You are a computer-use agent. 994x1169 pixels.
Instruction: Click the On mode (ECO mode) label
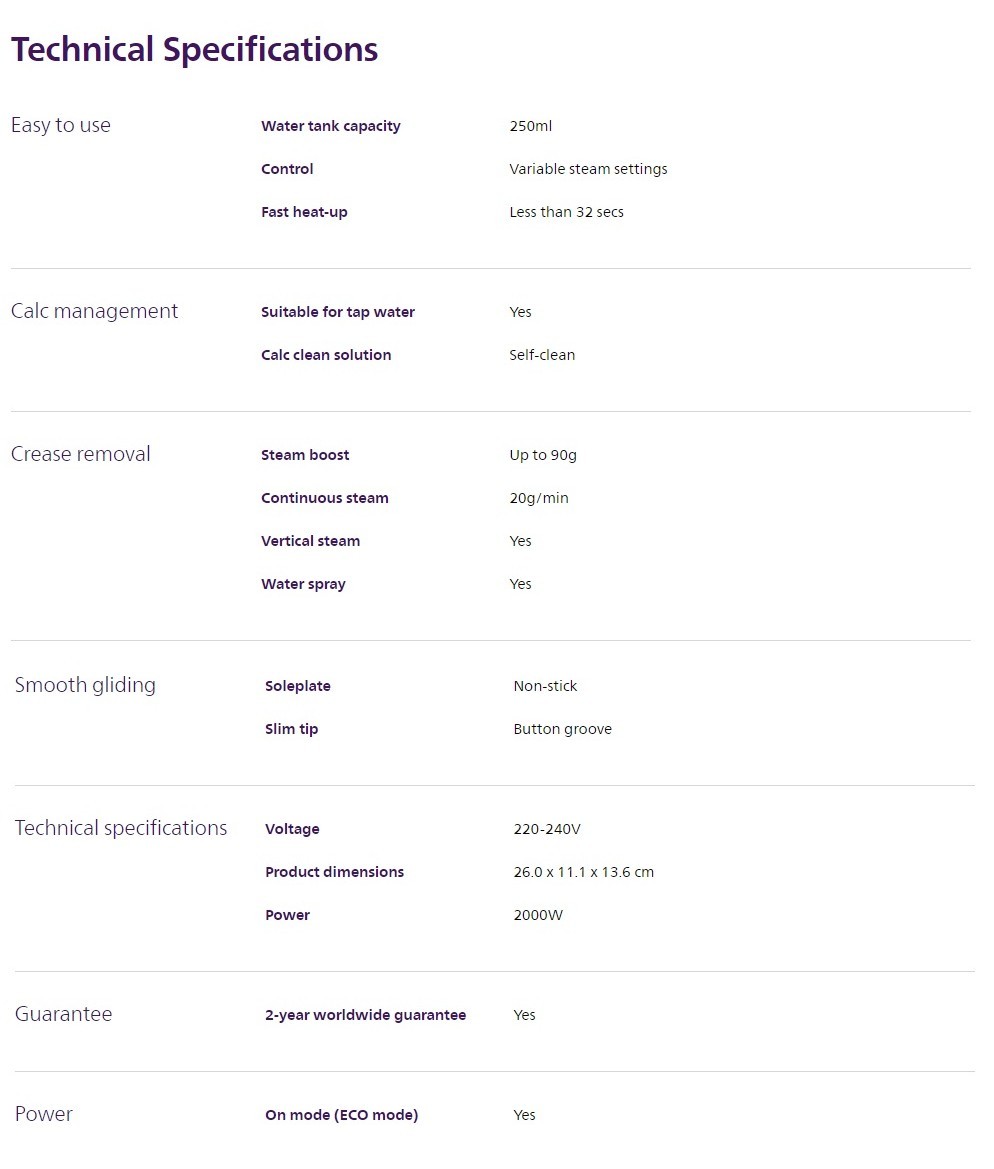click(342, 1115)
